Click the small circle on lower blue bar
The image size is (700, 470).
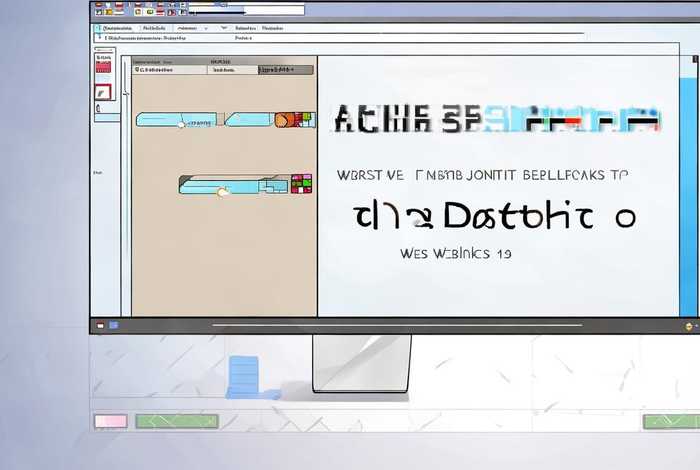pyautogui.click(x=223, y=190)
